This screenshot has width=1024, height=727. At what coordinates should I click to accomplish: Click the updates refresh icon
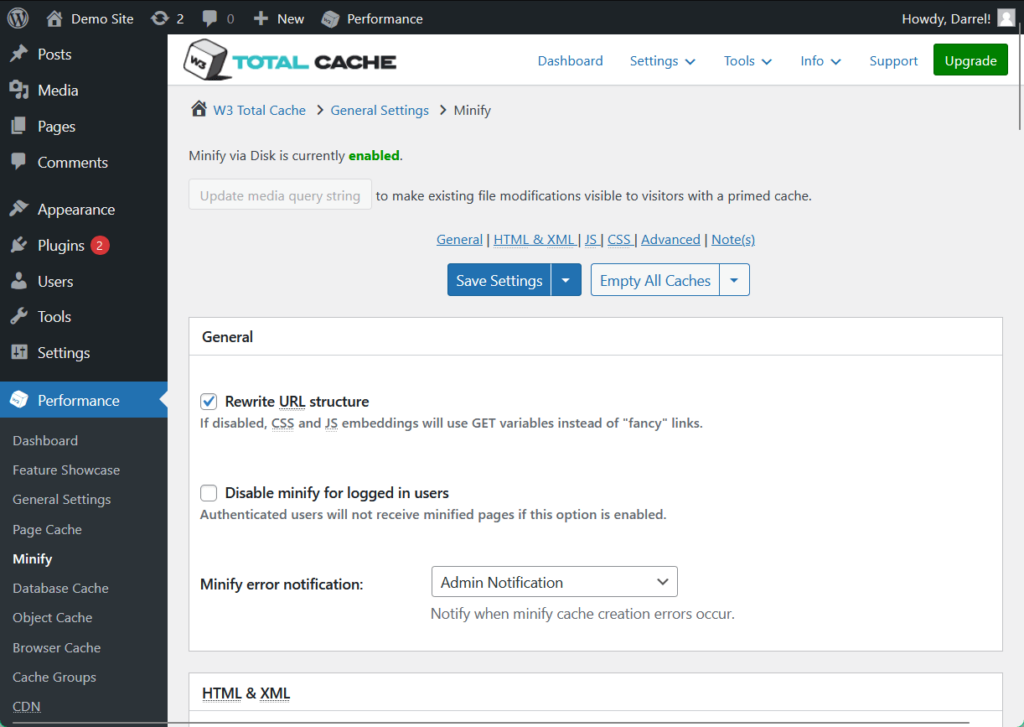tap(159, 18)
